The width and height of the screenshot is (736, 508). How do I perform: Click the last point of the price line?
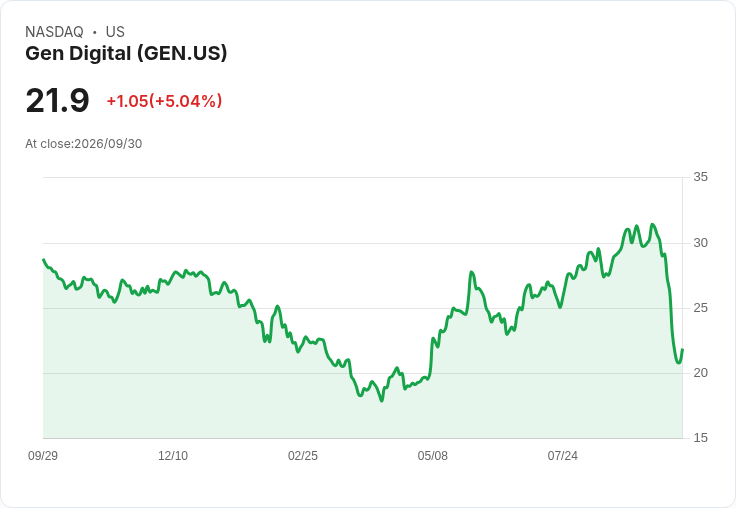coord(682,349)
